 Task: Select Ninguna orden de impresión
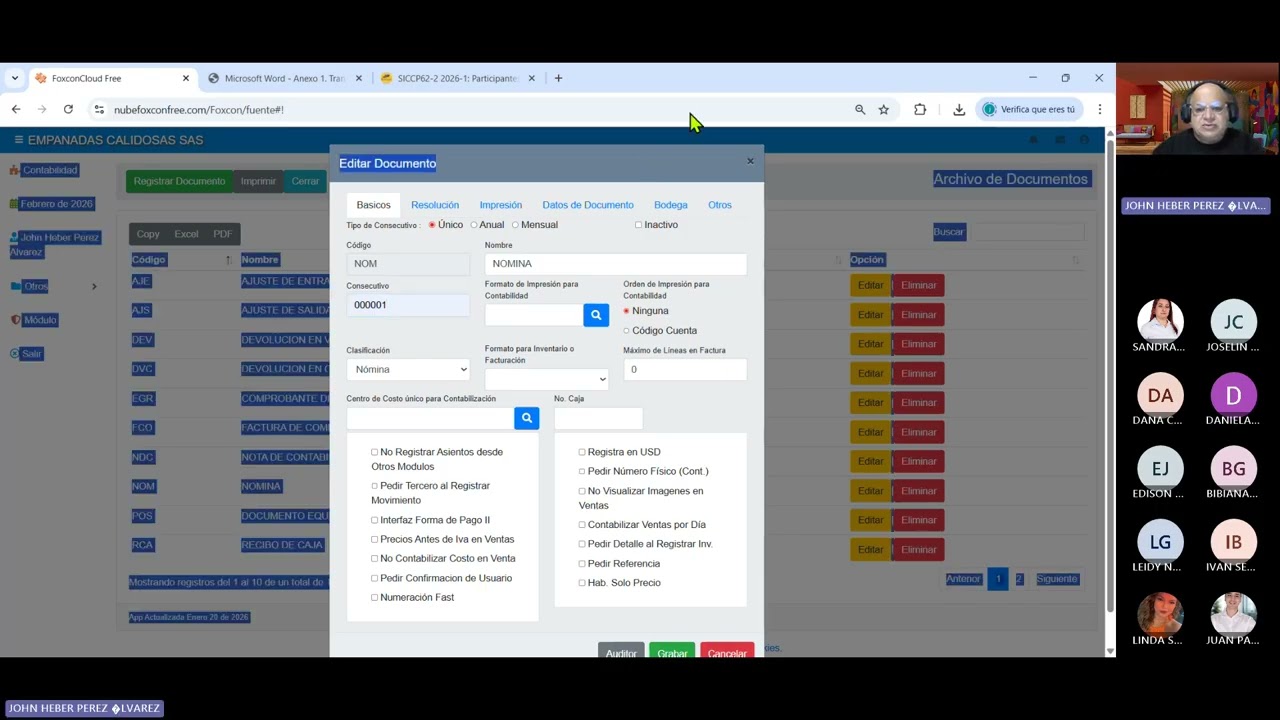pyautogui.click(x=626, y=311)
